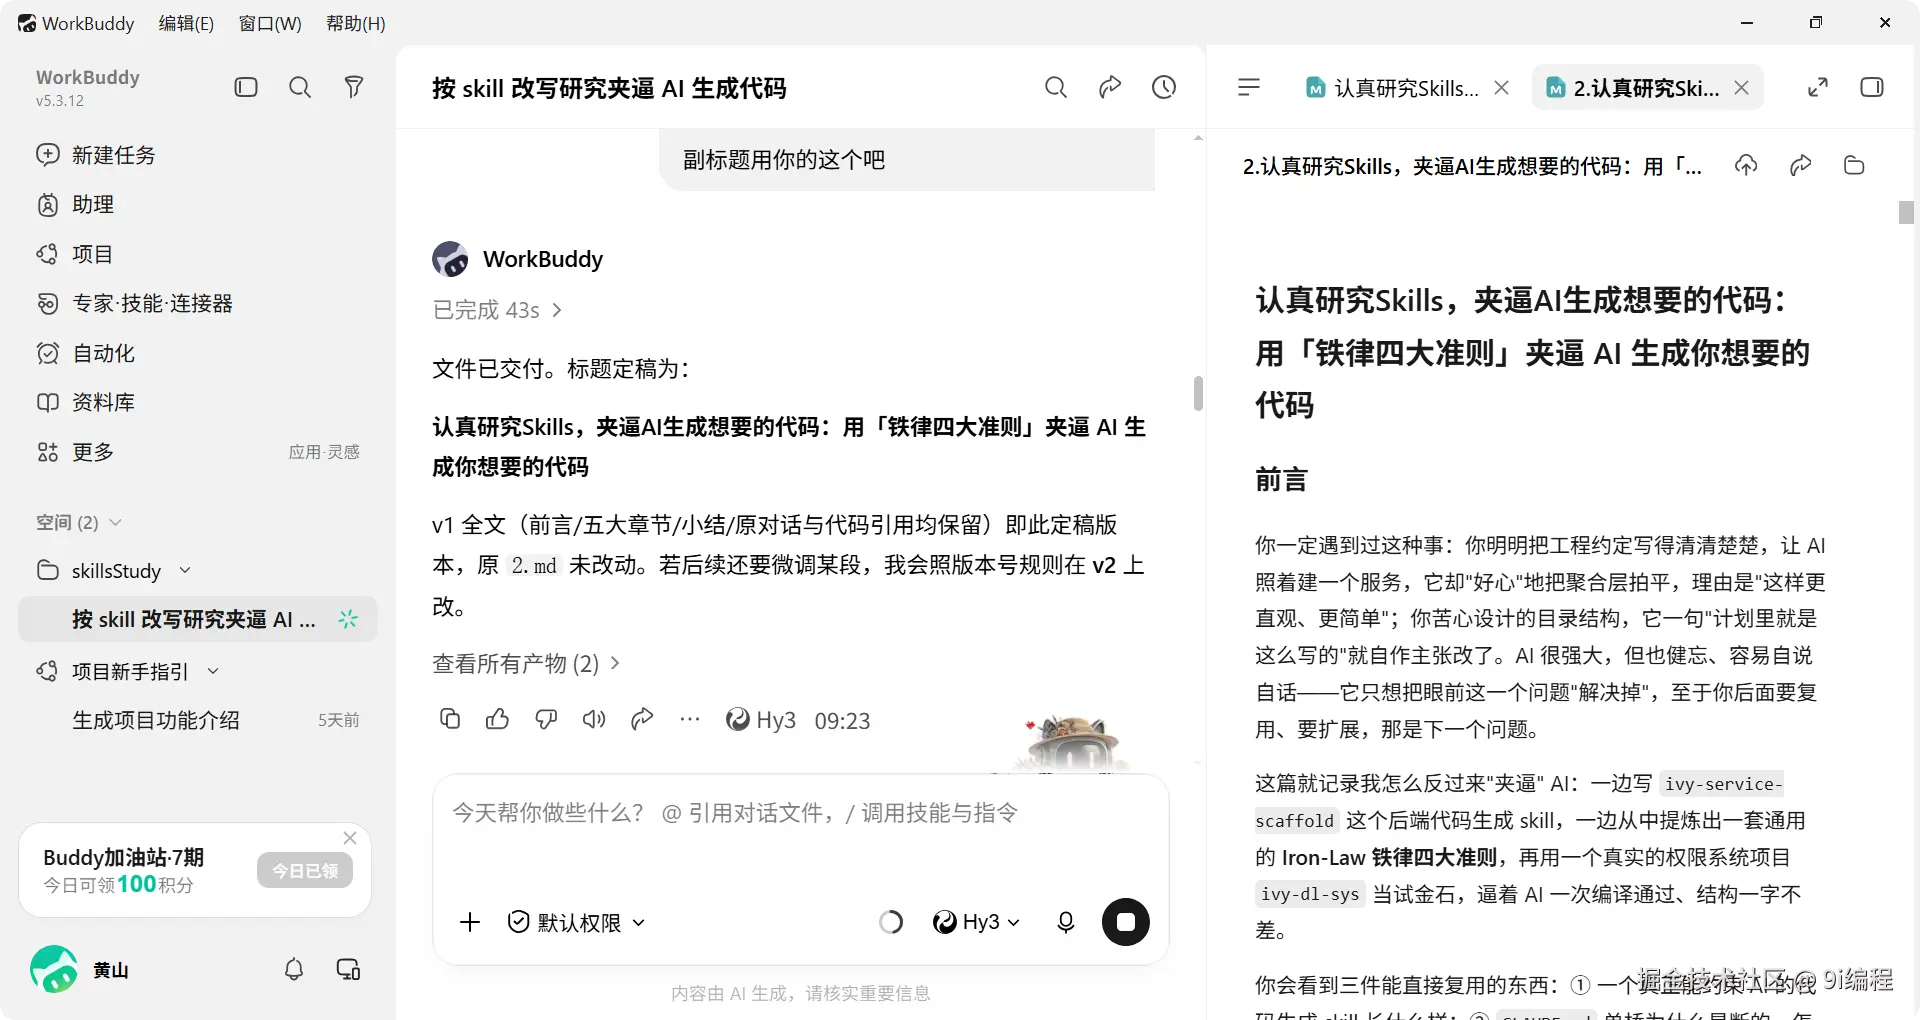Click the filter funnel icon in sidebar
This screenshot has width=1920, height=1020.
(354, 88)
